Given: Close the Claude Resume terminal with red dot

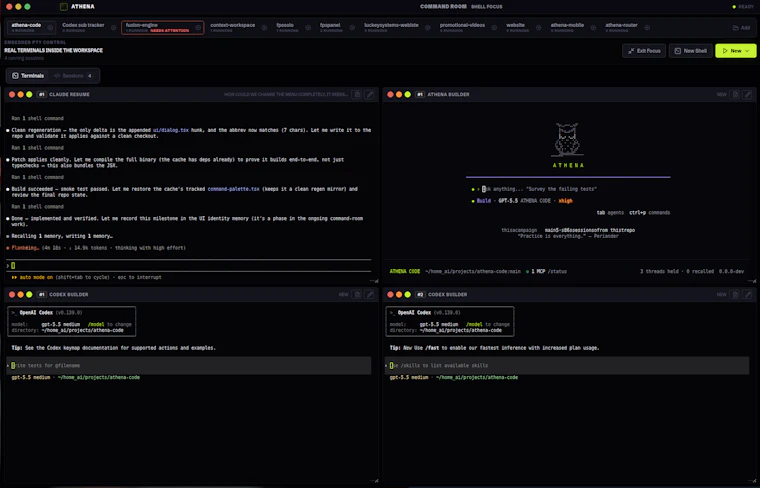Looking at the screenshot, I should click(x=12, y=94).
